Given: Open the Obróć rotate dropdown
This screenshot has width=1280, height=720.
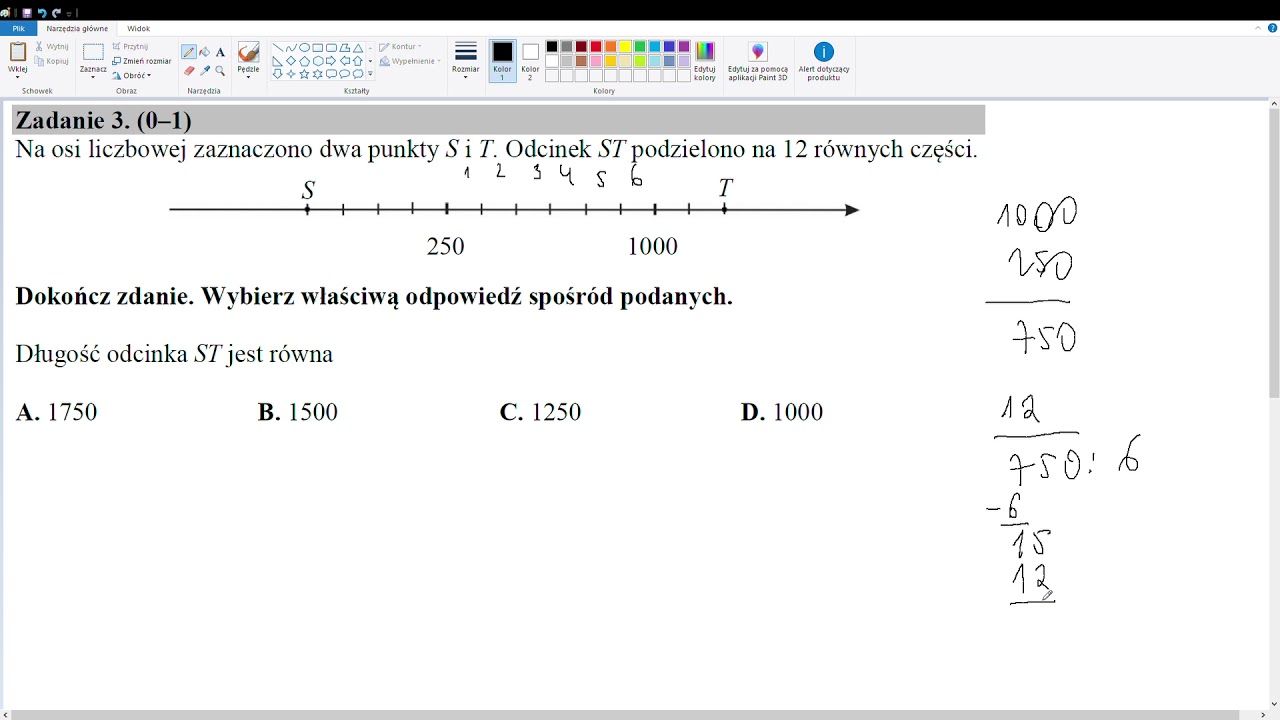Looking at the screenshot, I should pyautogui.click(x=131, y=76).
